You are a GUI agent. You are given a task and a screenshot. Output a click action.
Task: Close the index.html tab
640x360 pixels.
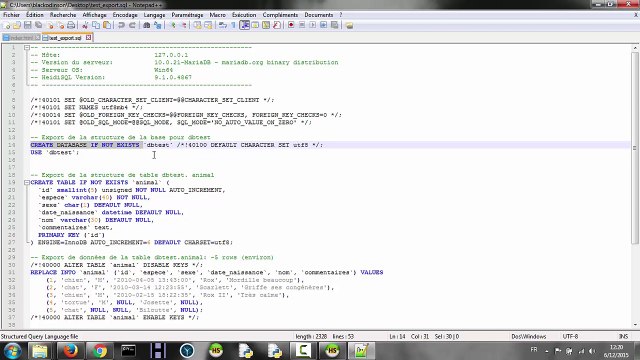[37, 38]
